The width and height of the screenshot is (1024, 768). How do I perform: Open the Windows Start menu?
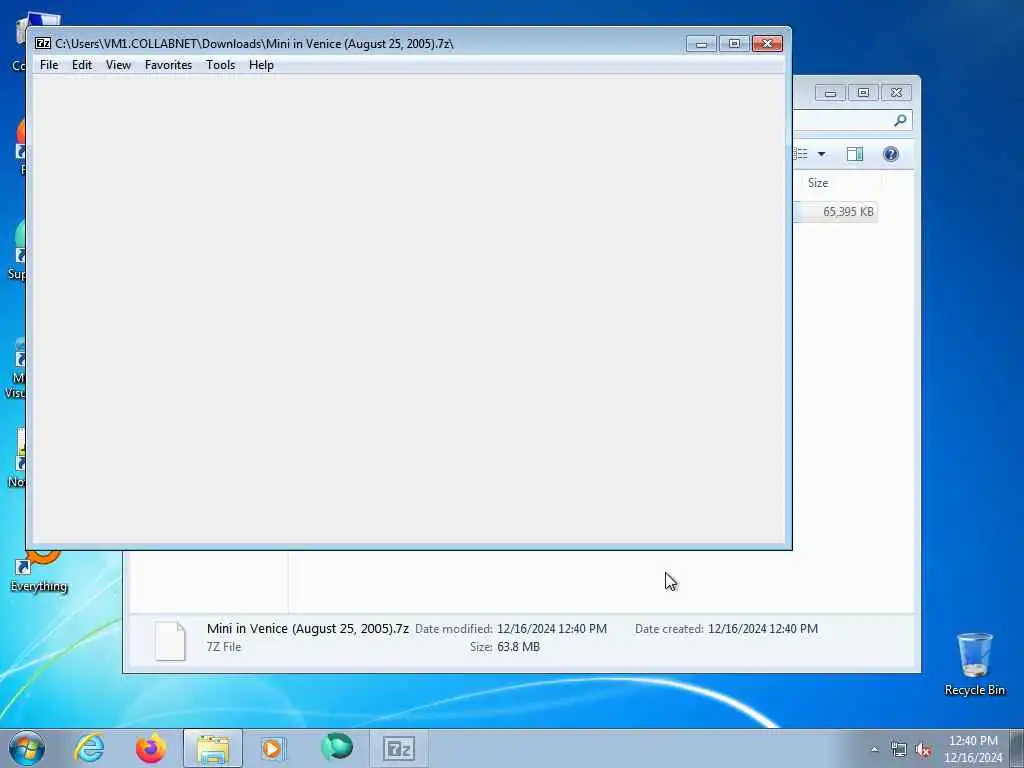27,748
